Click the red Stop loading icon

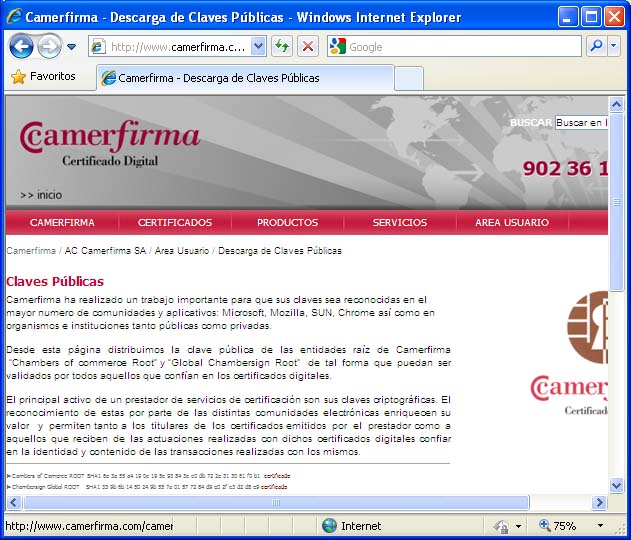[x=308, y=47]
